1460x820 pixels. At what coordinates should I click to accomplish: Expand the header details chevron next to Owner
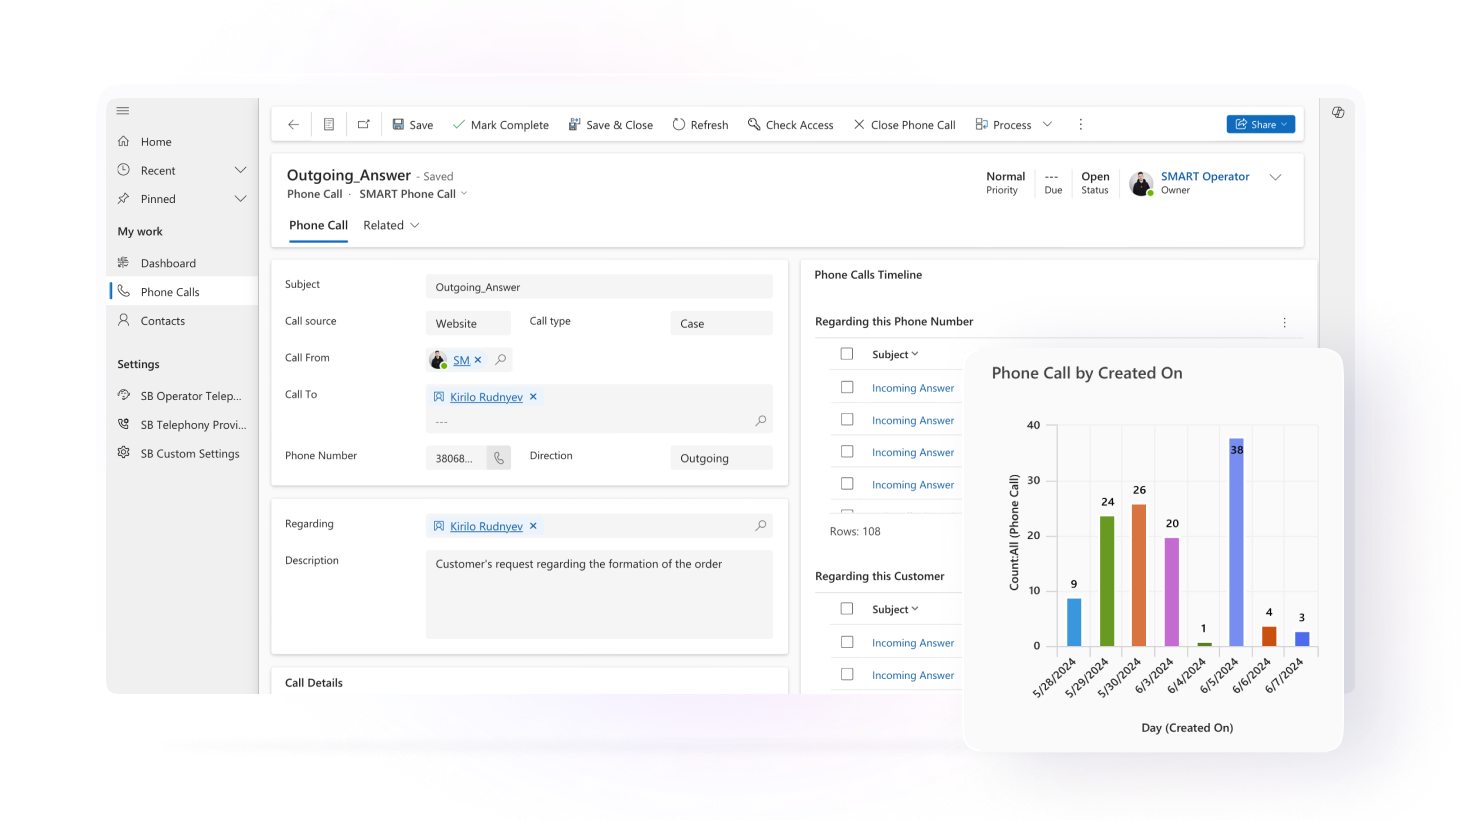(x=1275, y=178)
